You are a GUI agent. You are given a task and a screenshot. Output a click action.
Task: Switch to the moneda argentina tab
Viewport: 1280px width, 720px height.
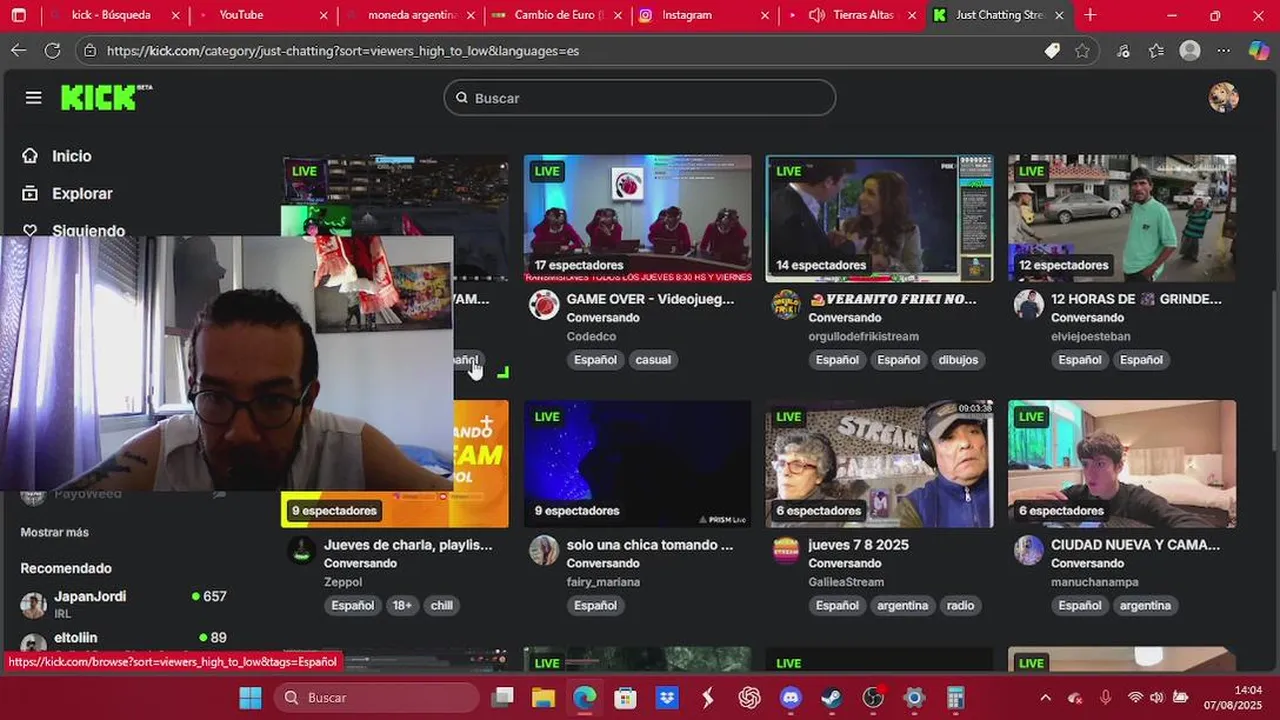pos(410,15)
